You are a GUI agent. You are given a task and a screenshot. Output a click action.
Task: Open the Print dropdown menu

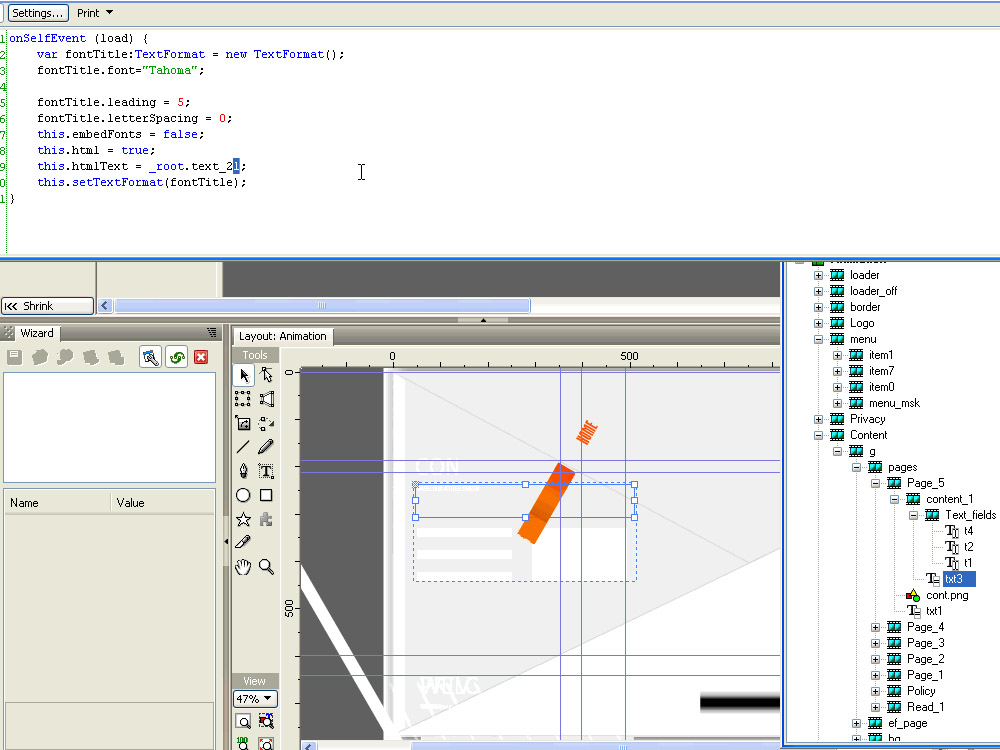click(x=95, y=13)
